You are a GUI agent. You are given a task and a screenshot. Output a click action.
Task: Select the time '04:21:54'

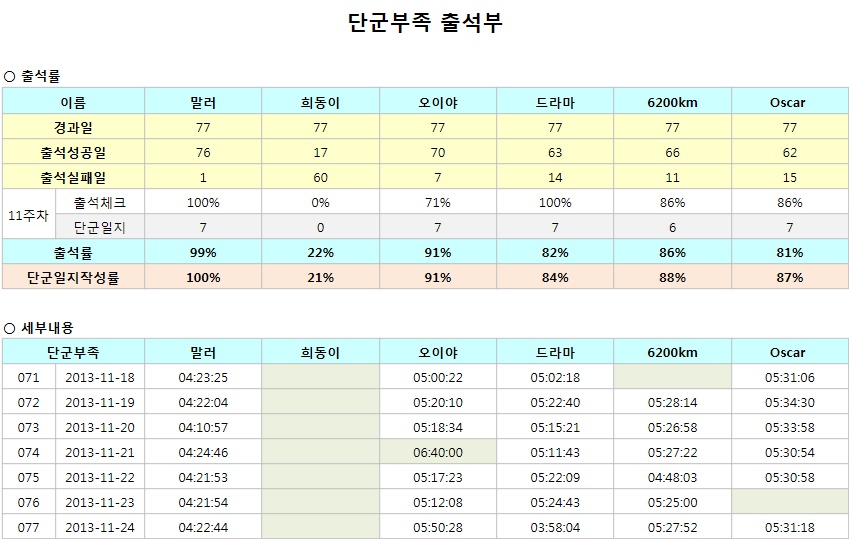coord(203,502)
